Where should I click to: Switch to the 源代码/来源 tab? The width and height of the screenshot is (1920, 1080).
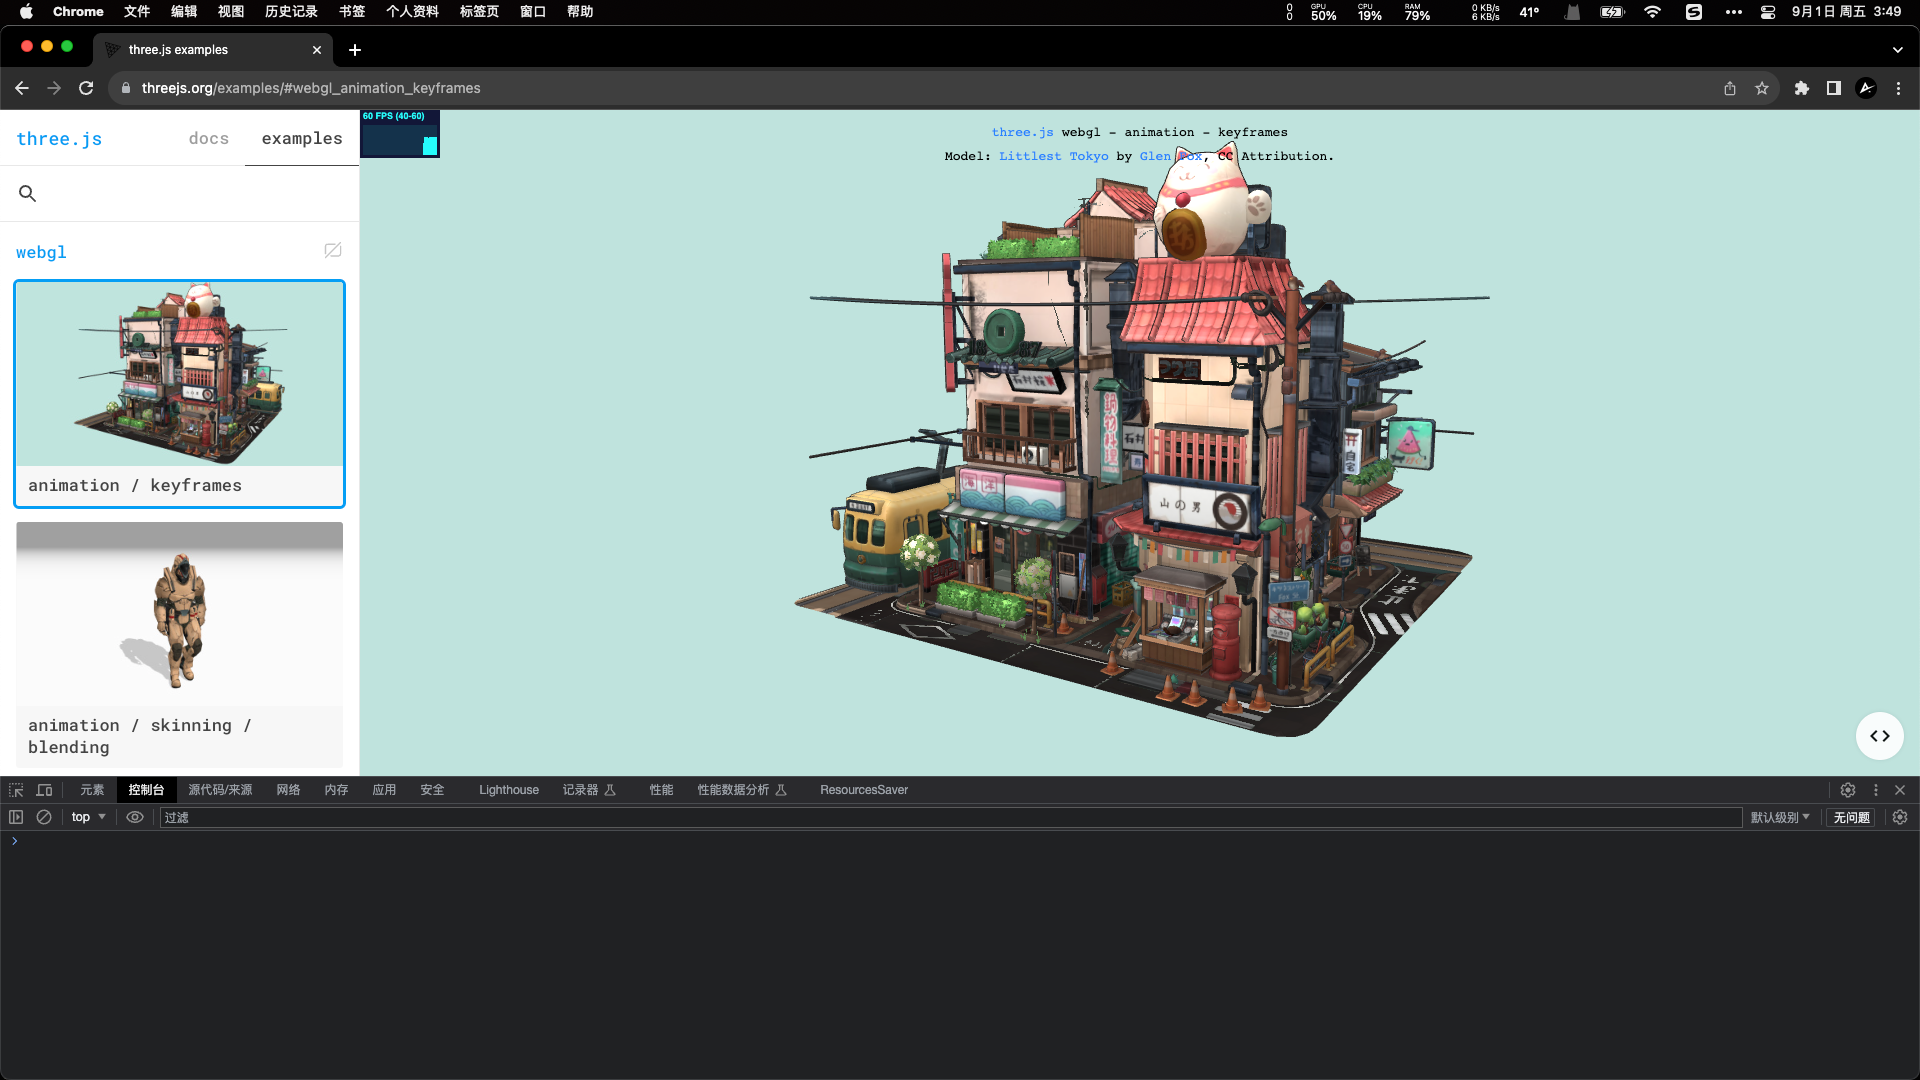(220, 790)
